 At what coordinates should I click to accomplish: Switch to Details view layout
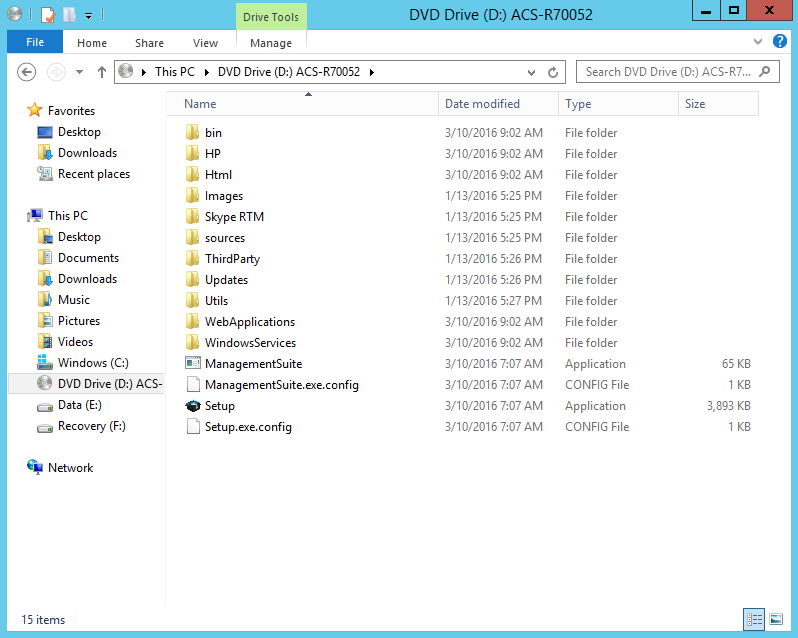tap(754, 619)
